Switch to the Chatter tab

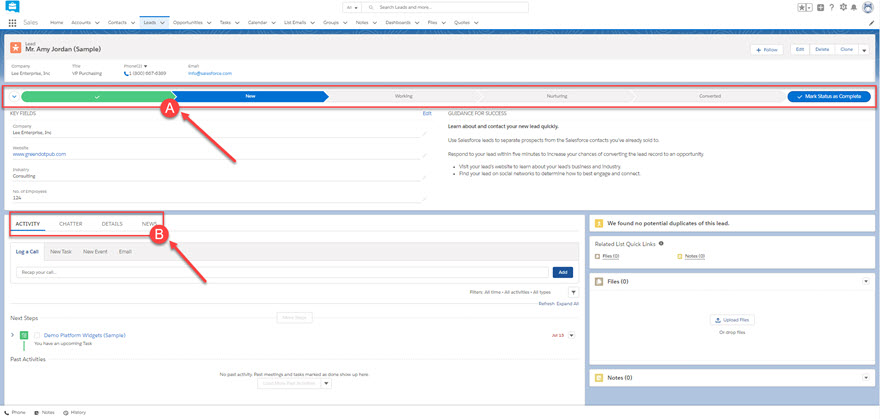[x=70, y=224]
